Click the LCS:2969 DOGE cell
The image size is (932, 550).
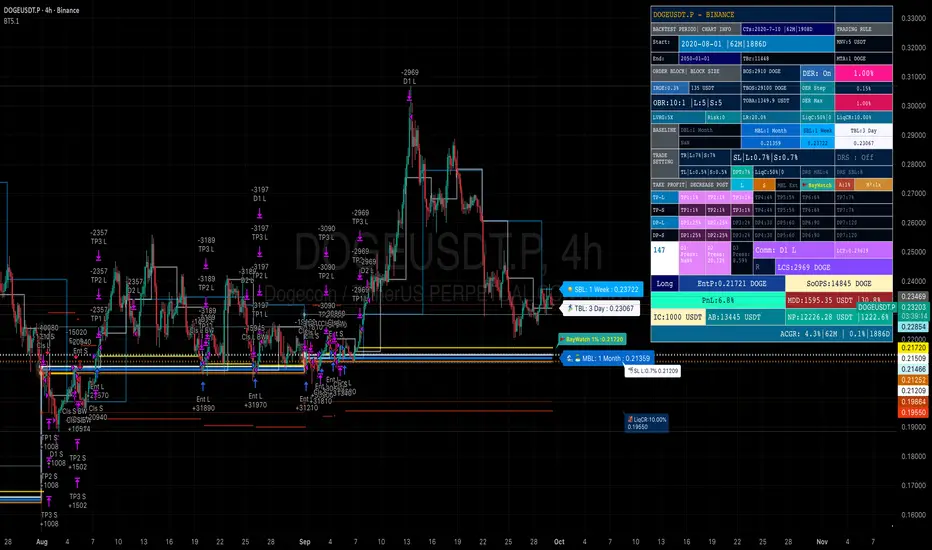tap(833, 267)
